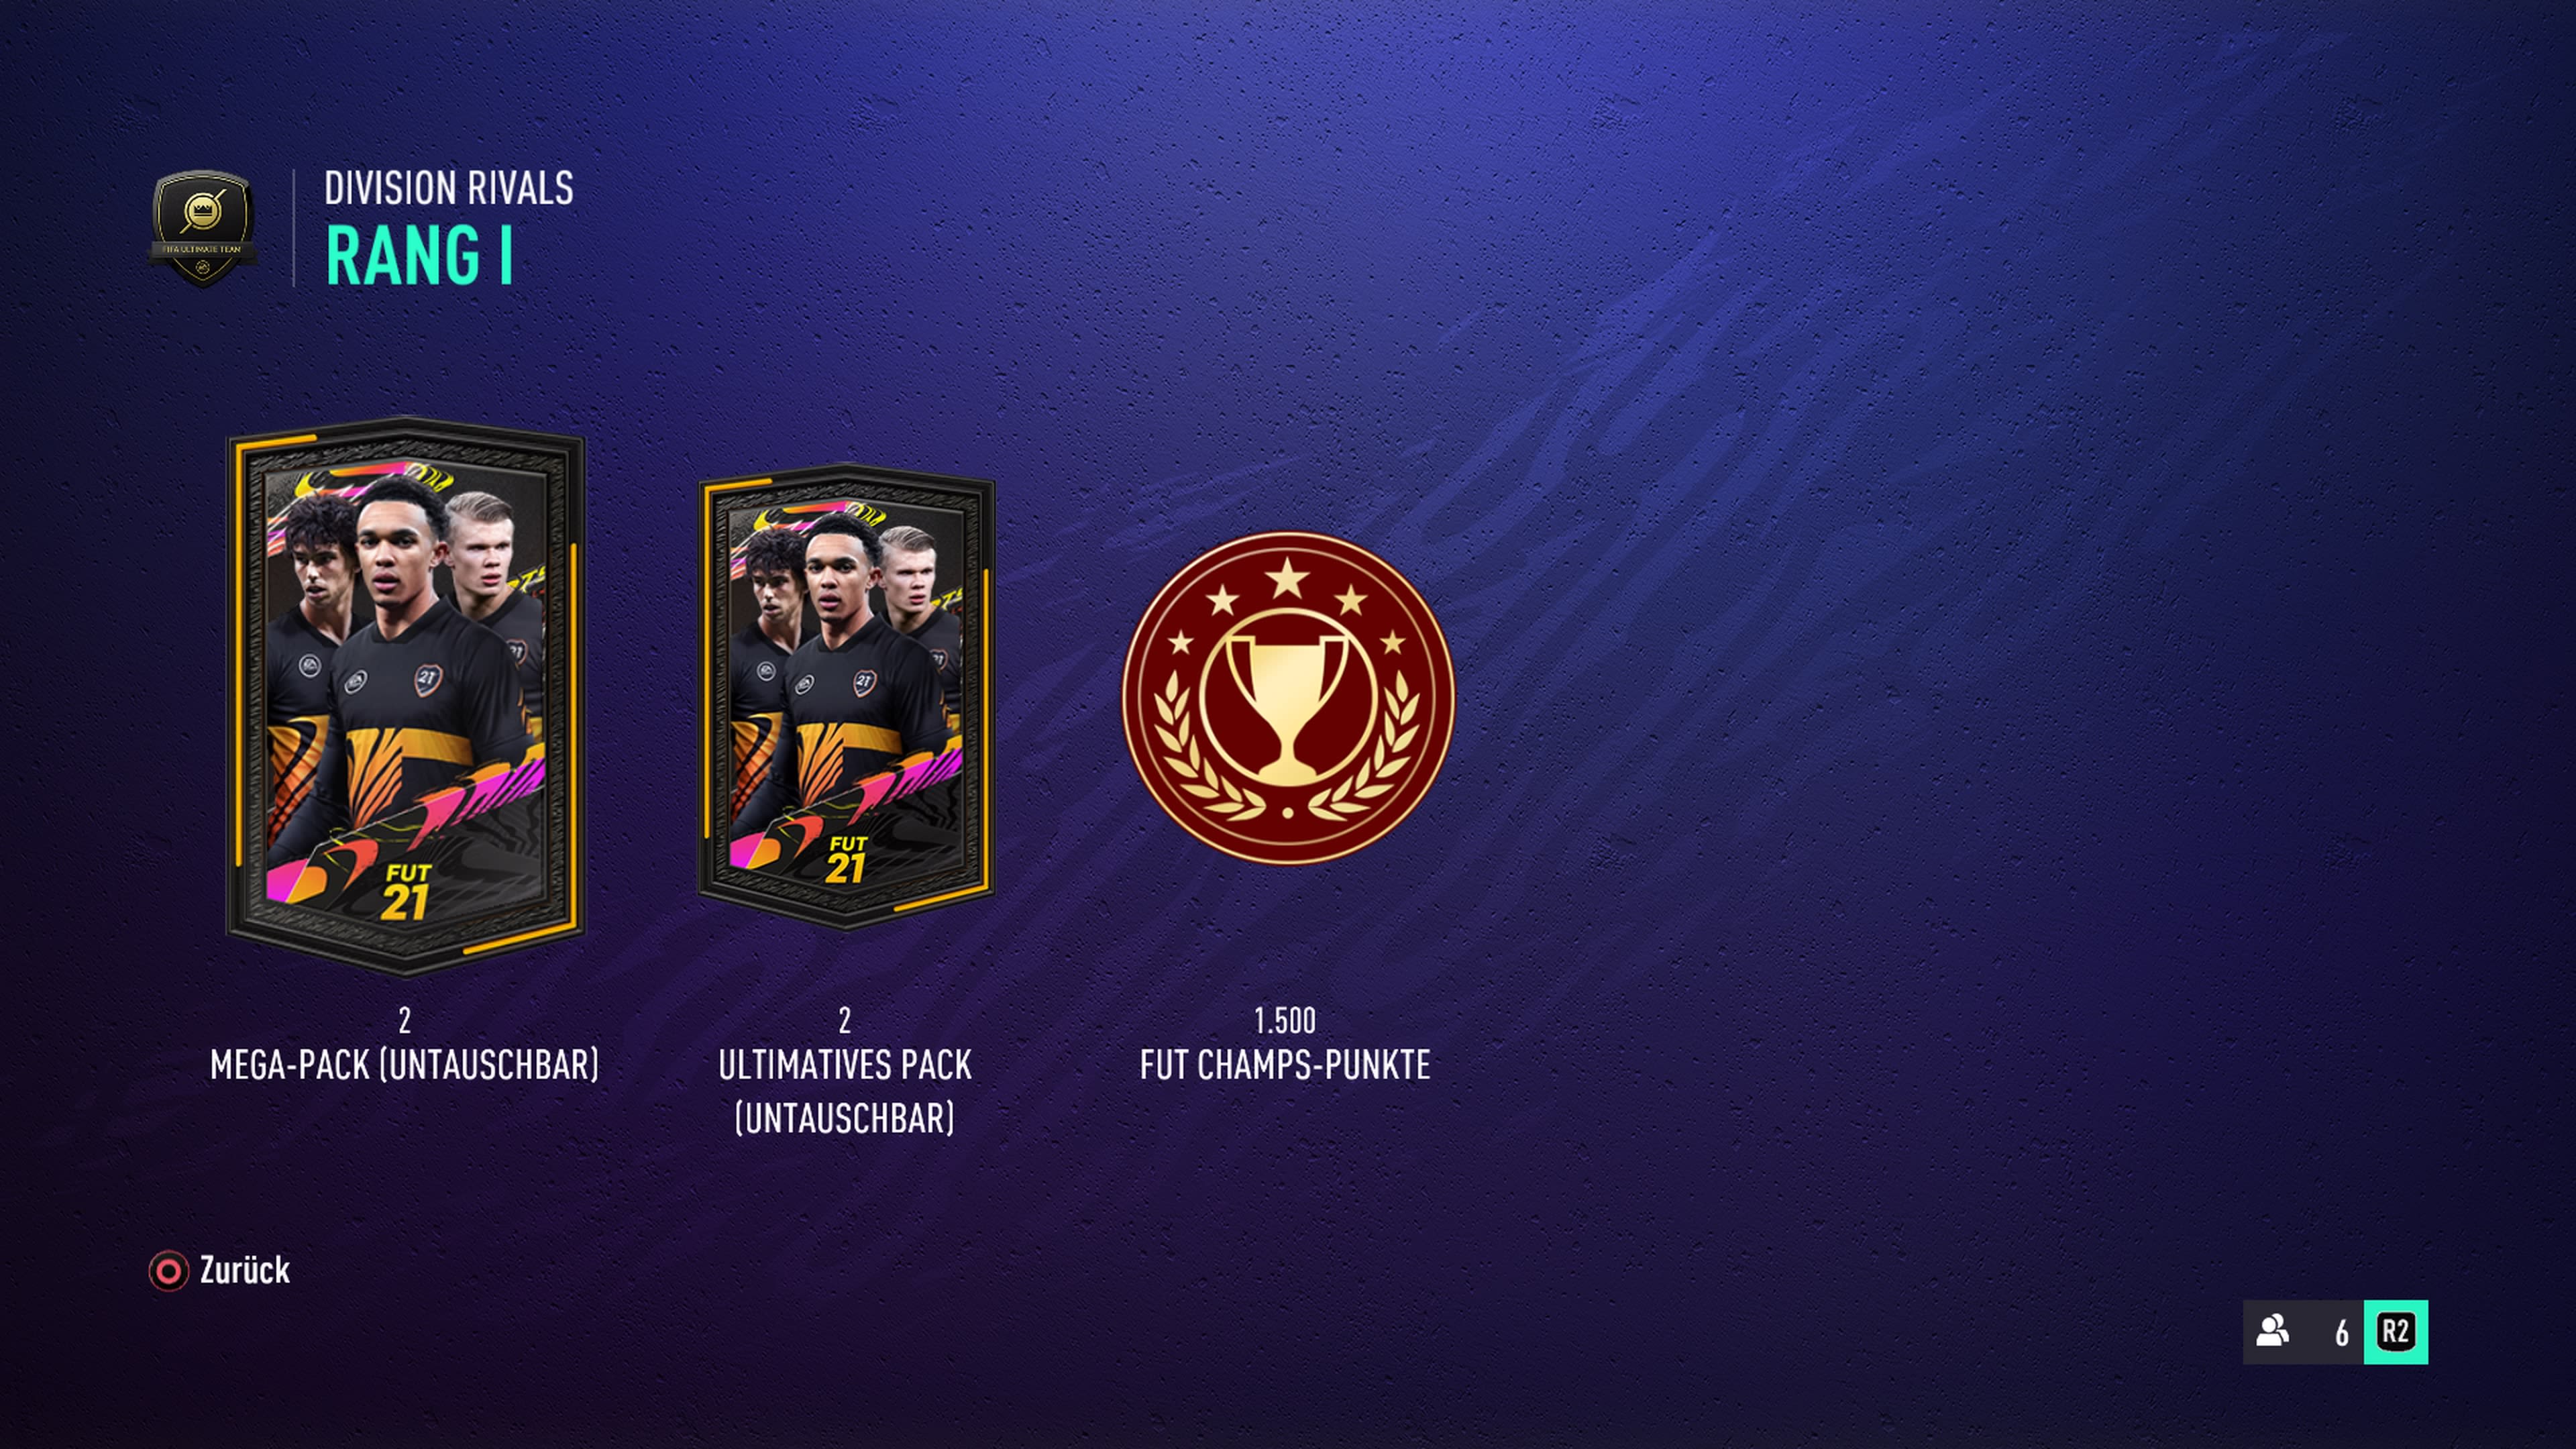Click the MEGA-PACK (UNTAUSCHBAR) label
Screen dimensions: 2576x1449
tap(405, 1065)
